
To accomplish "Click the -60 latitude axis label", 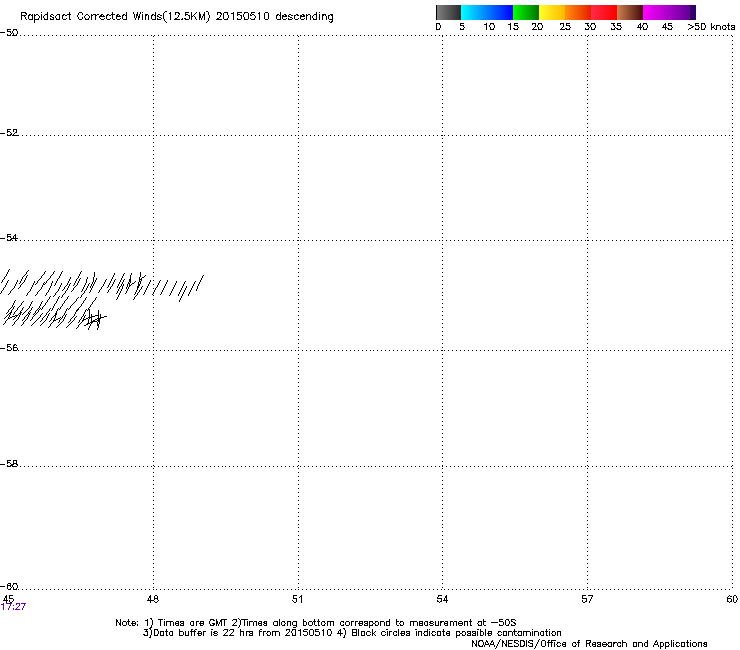I will [x=9, y=586].
